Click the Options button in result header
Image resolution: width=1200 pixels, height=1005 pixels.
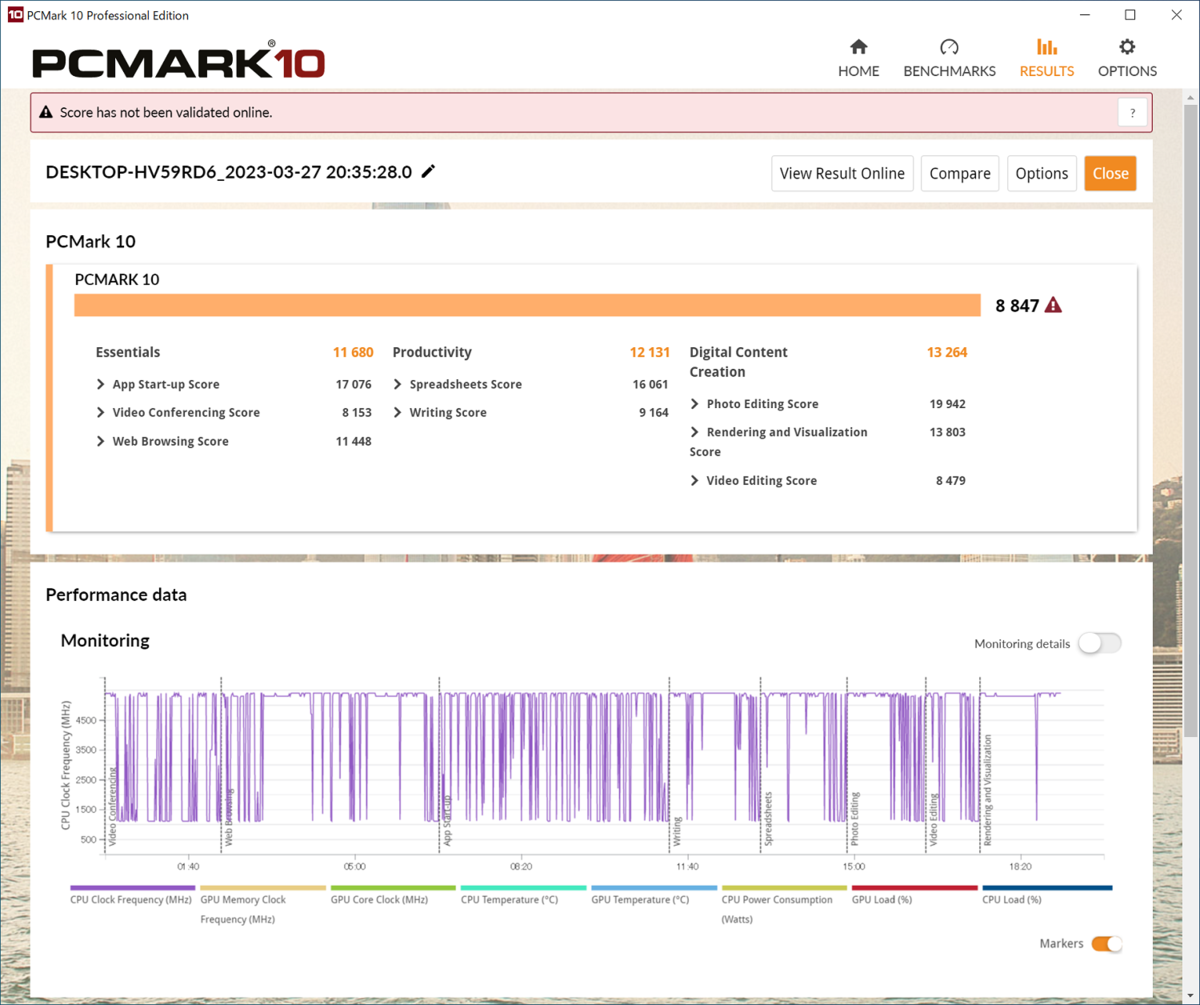(1042, 173)
